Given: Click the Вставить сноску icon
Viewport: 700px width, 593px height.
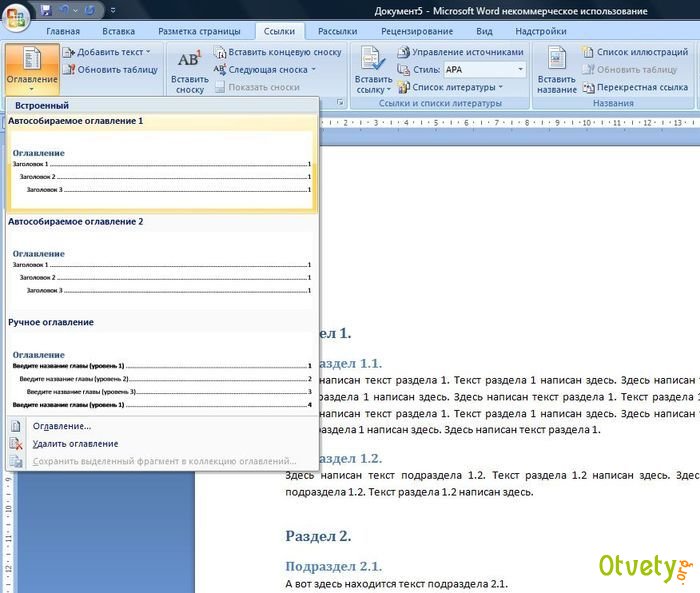Looking at the screenshot, I should [189, 68].
